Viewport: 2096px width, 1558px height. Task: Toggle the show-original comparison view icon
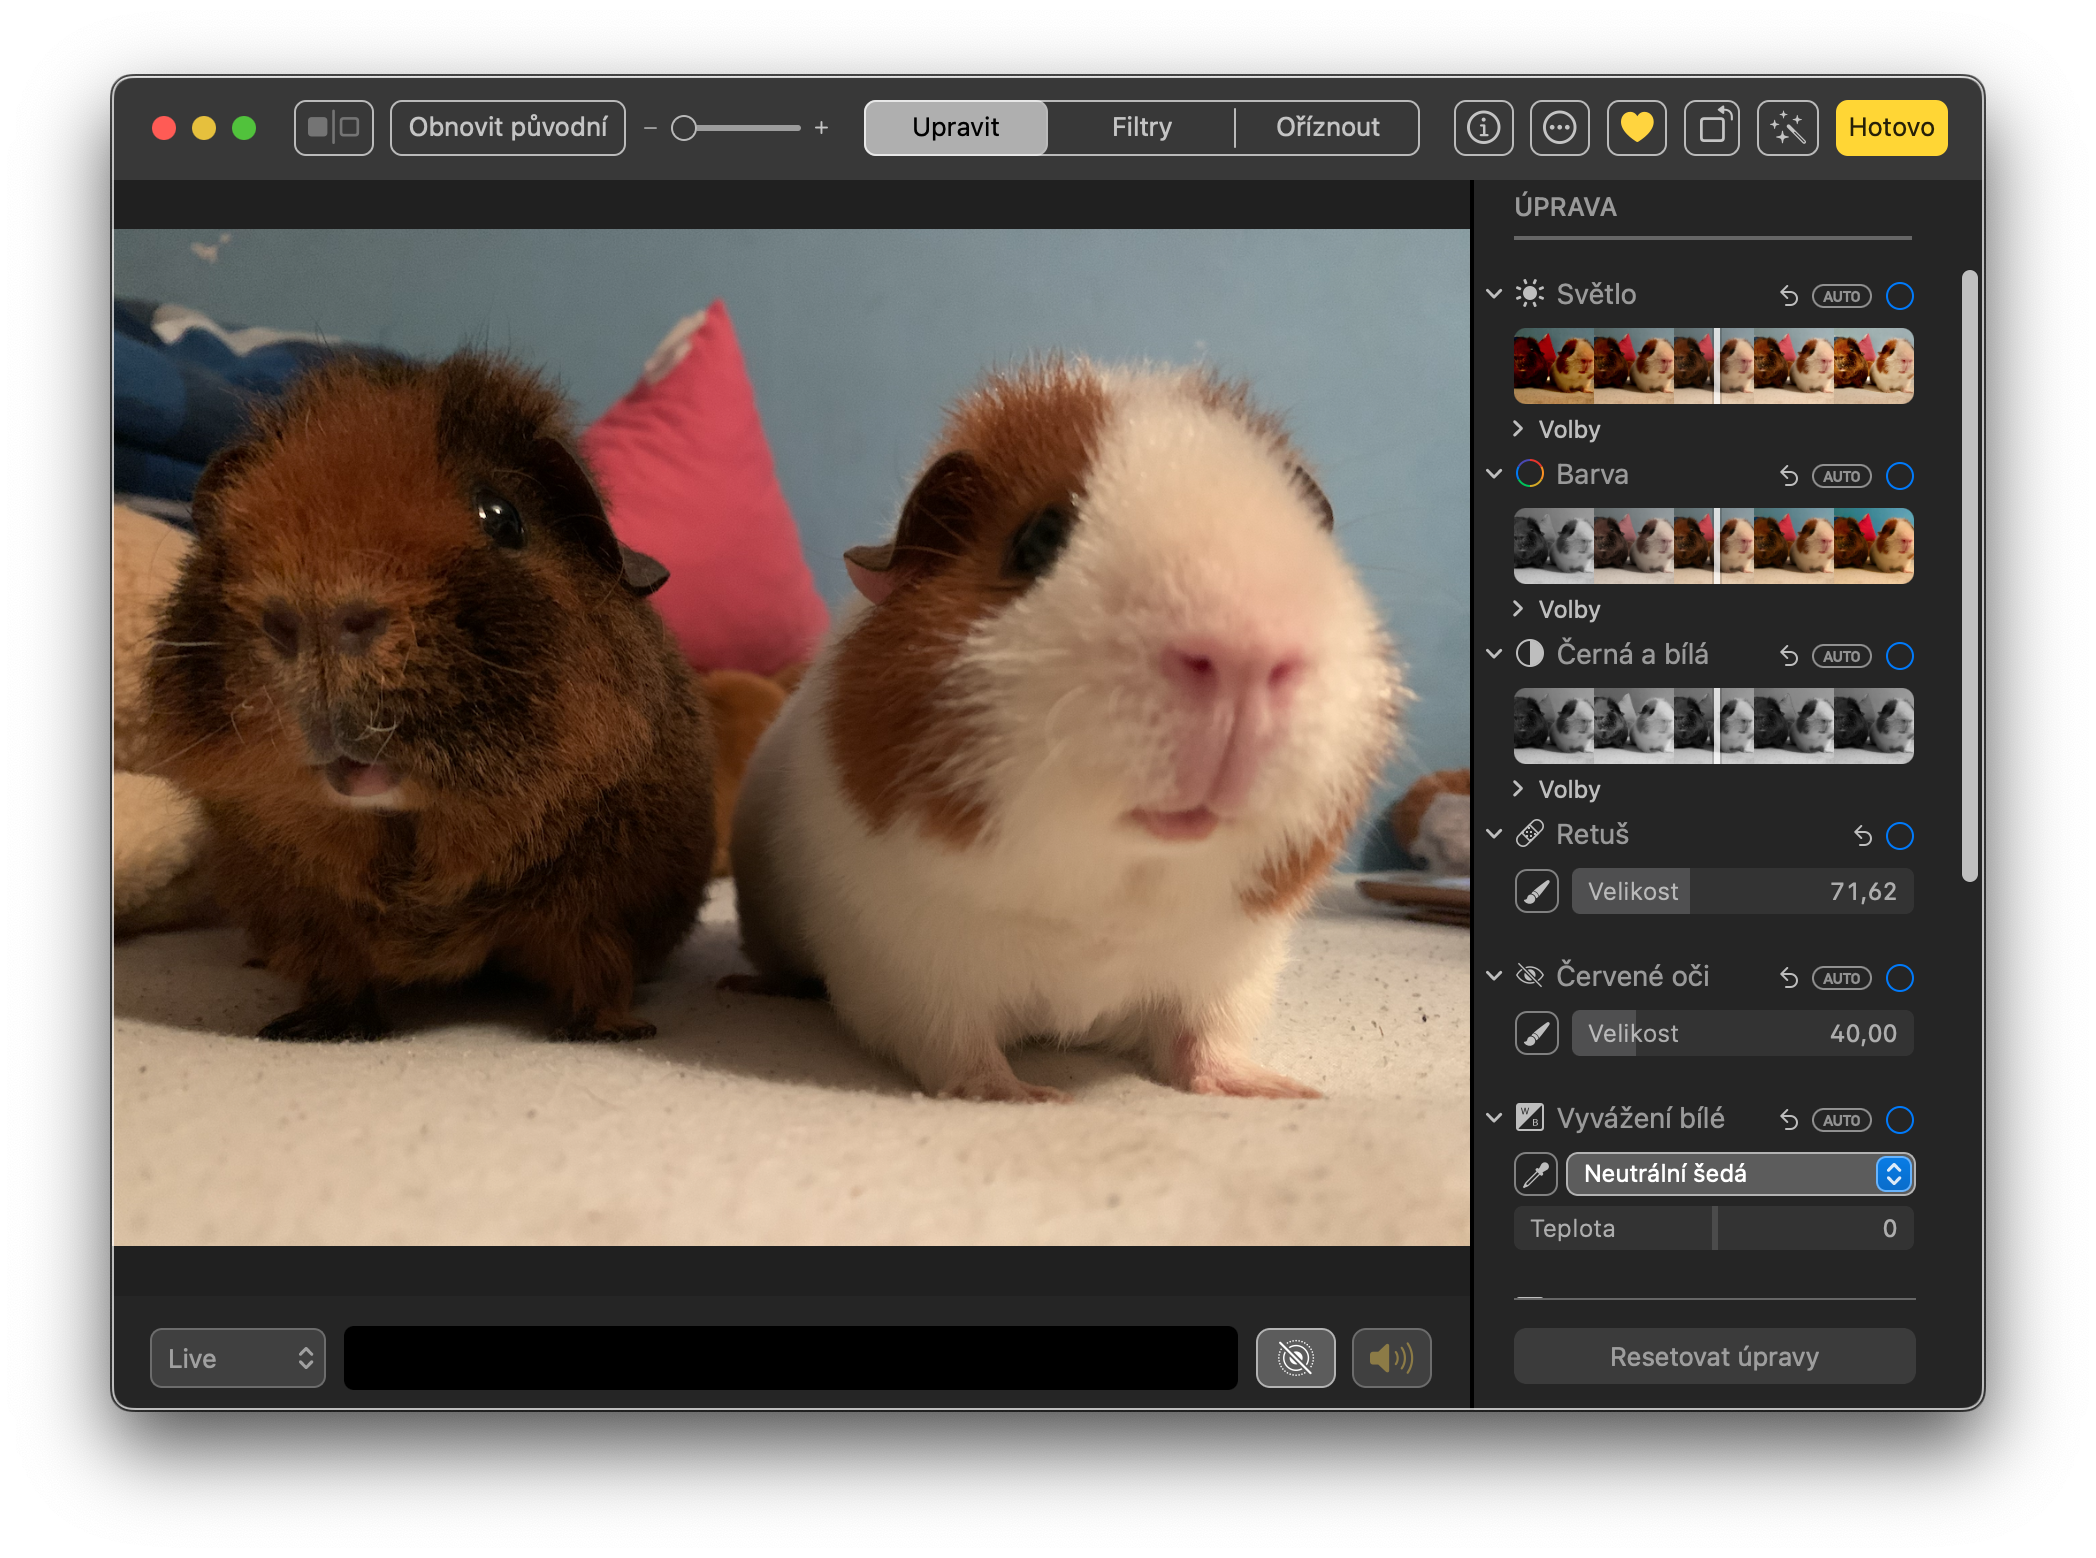(333, 128)
